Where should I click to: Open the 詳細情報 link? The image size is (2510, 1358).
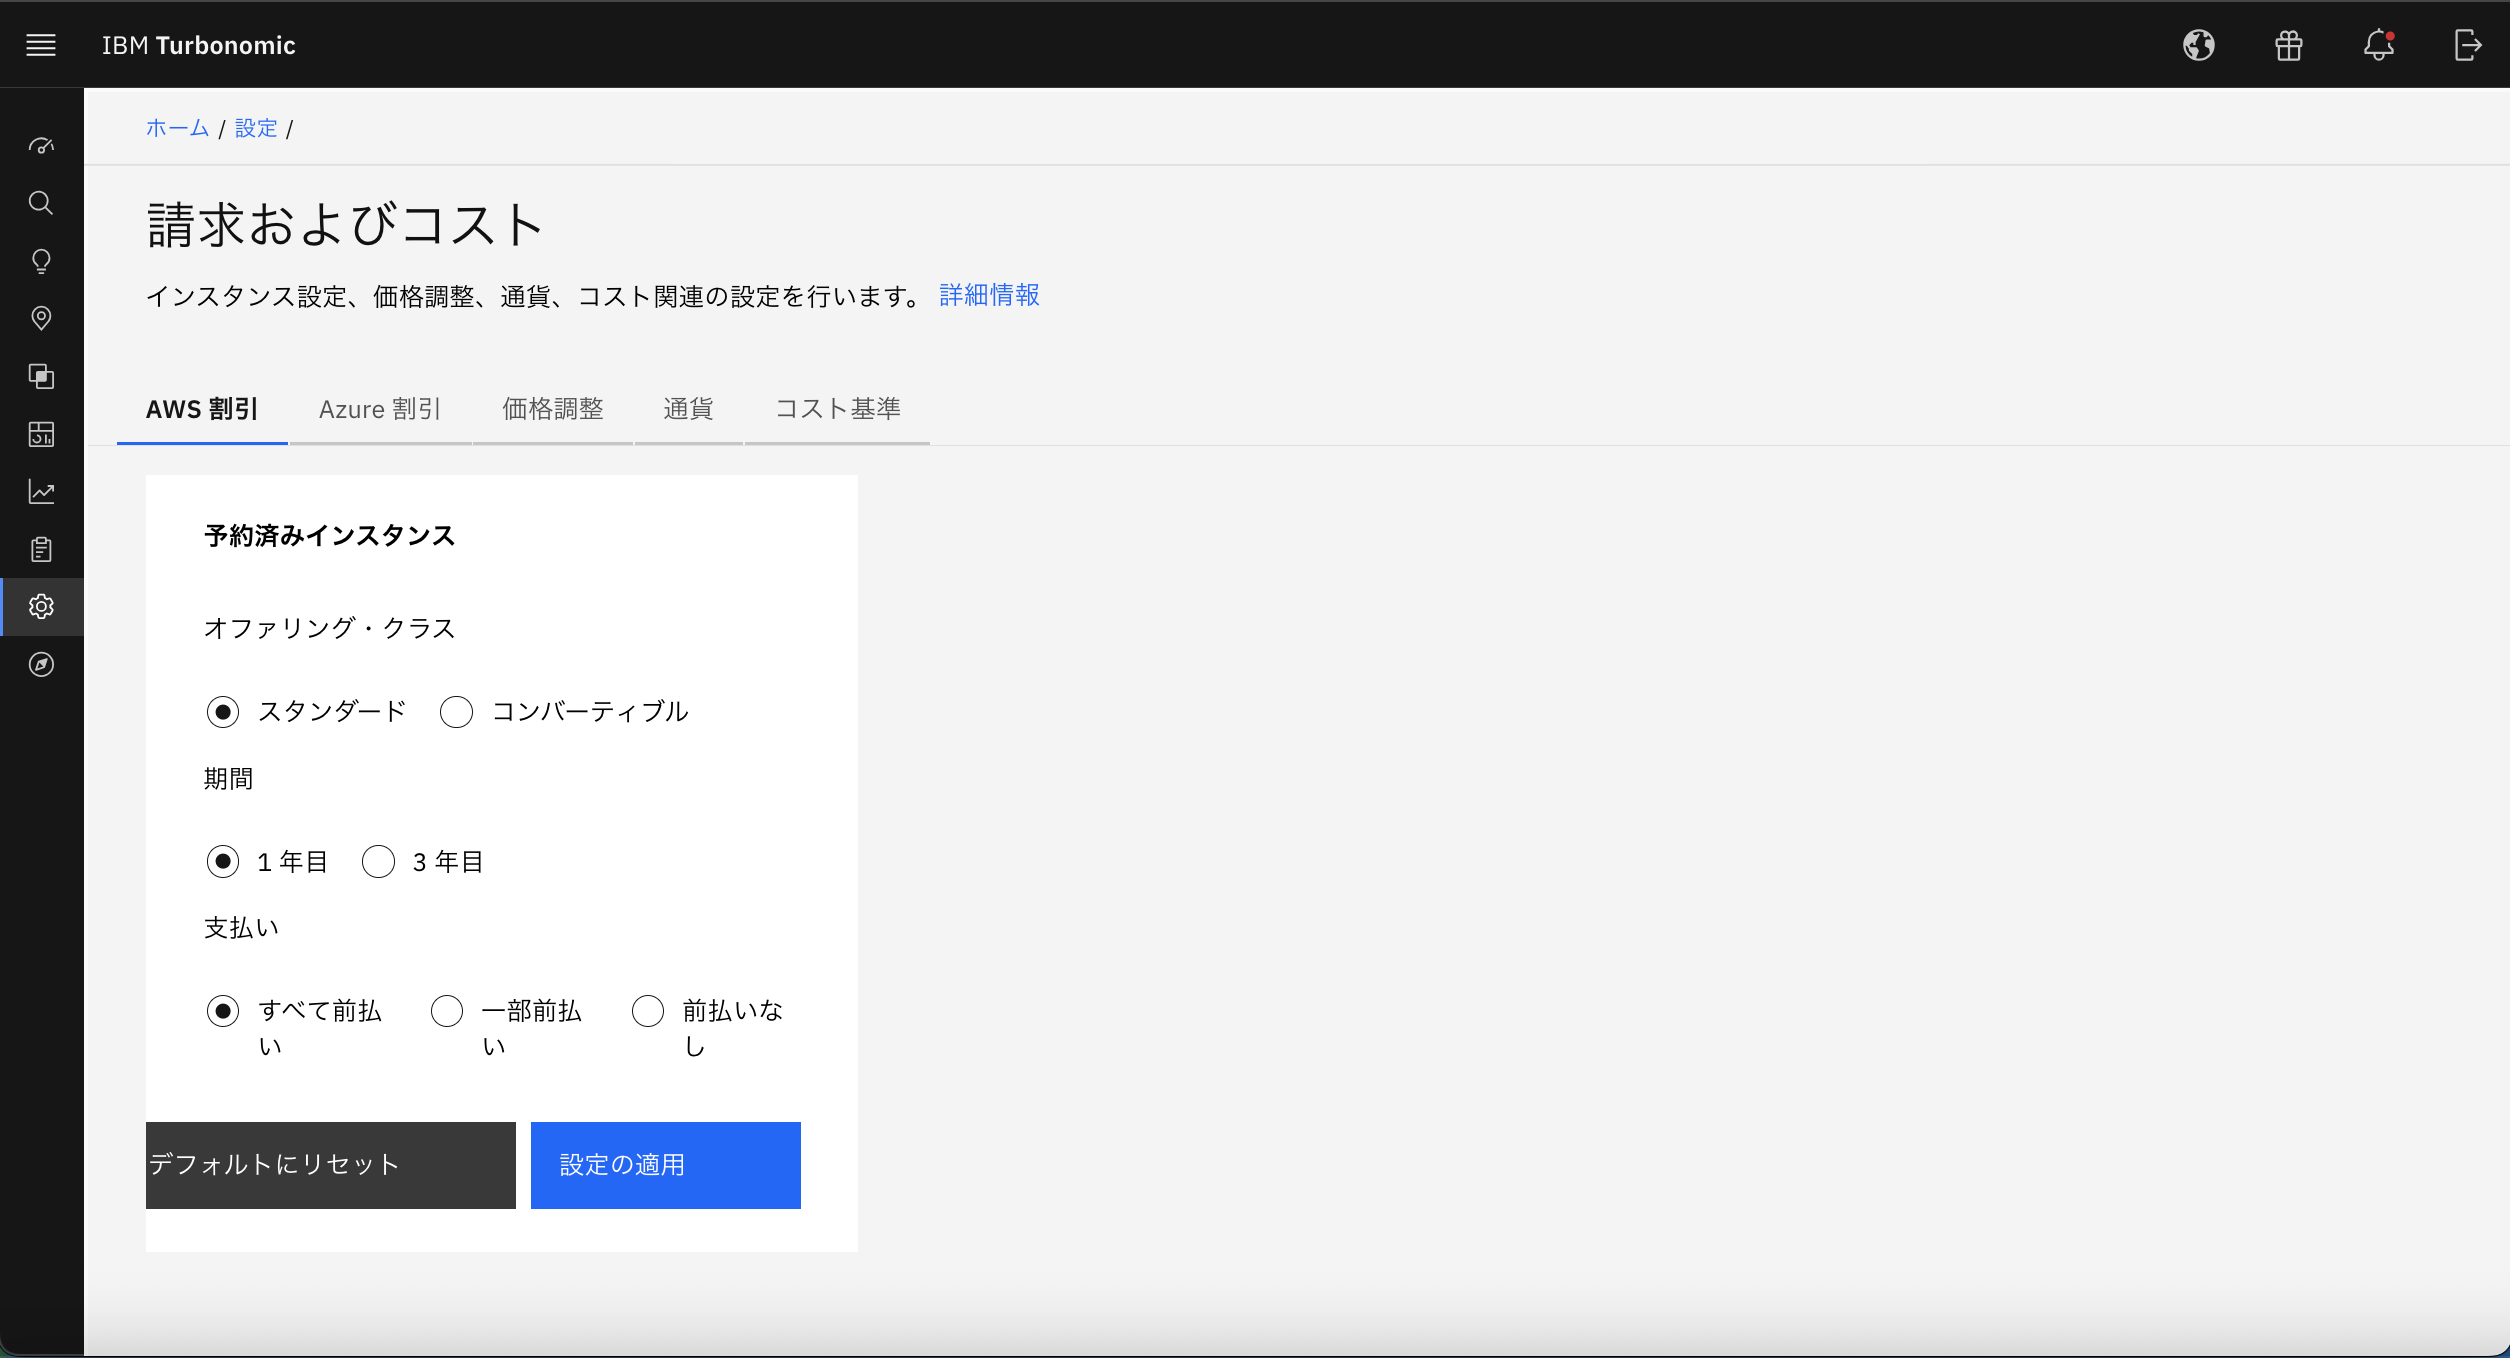tap(989, 295)
